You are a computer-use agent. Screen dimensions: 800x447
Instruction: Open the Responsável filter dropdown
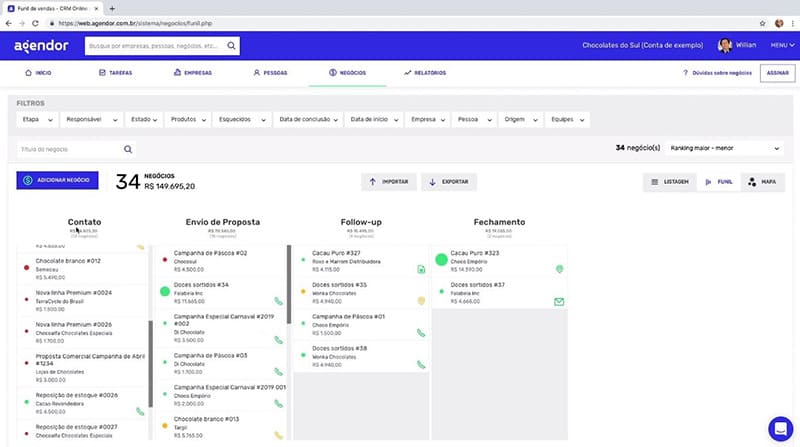92,120
